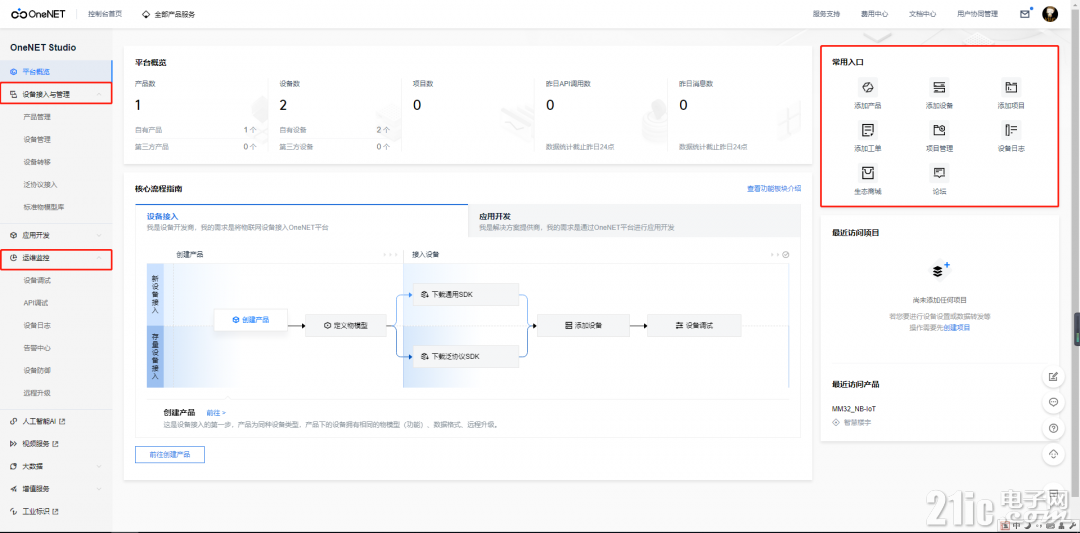Click the 第三方设备 count row
1080x533 pixels.
click(x=335, y=147)
